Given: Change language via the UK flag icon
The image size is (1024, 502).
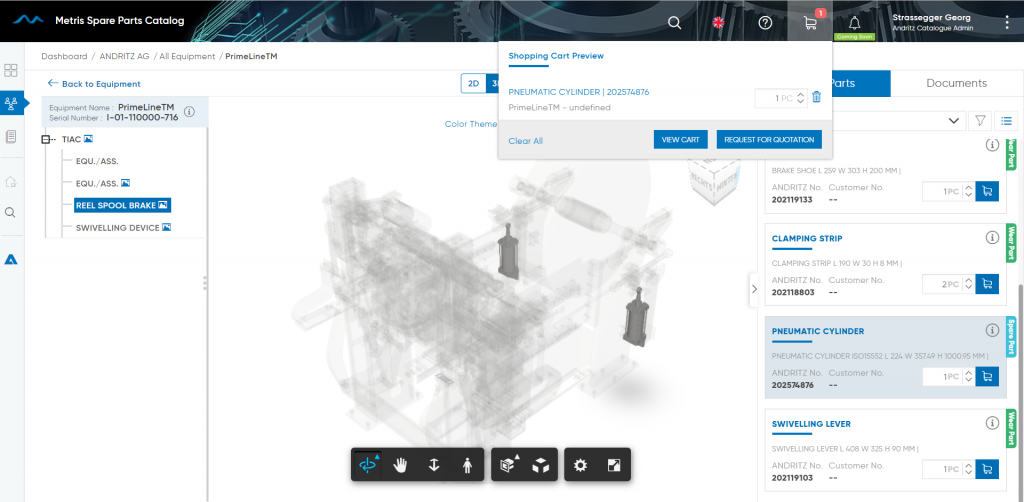Looking at the screenshot, I should pos(718,23).
